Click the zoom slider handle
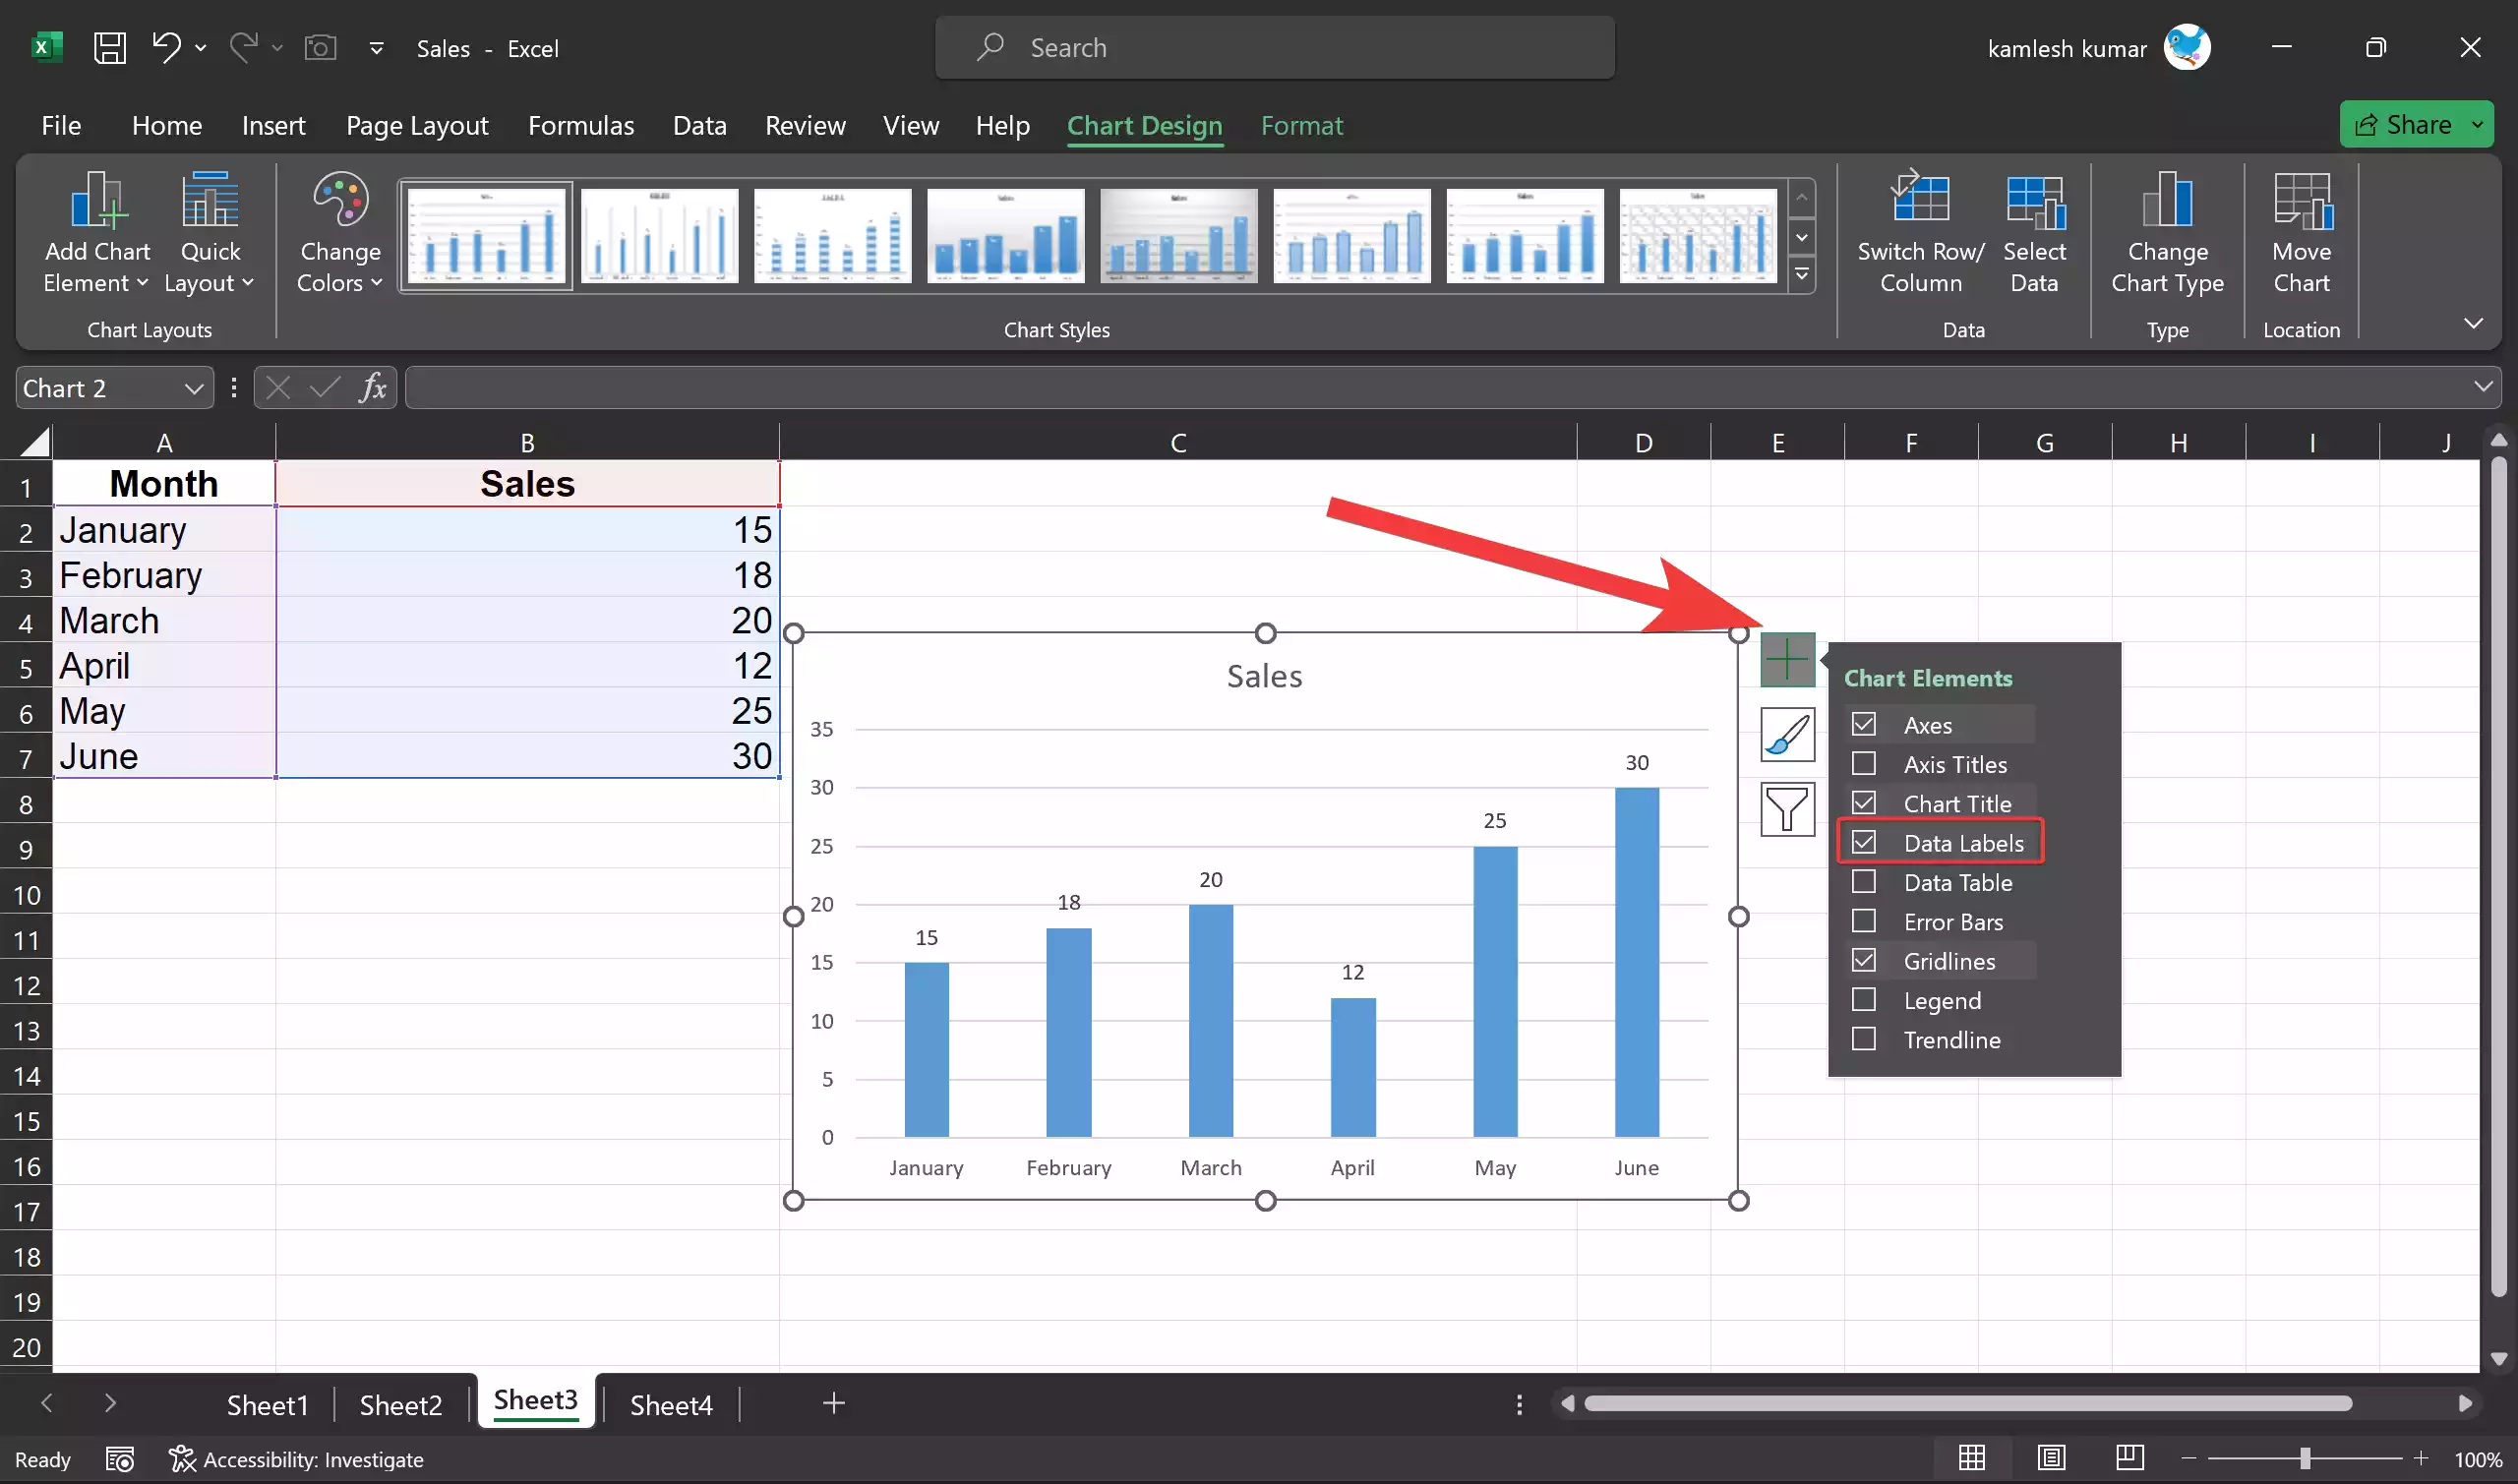The height and width of the screenshot is (1484, 2518). pyautogui.click(x=2304, y=1459)
